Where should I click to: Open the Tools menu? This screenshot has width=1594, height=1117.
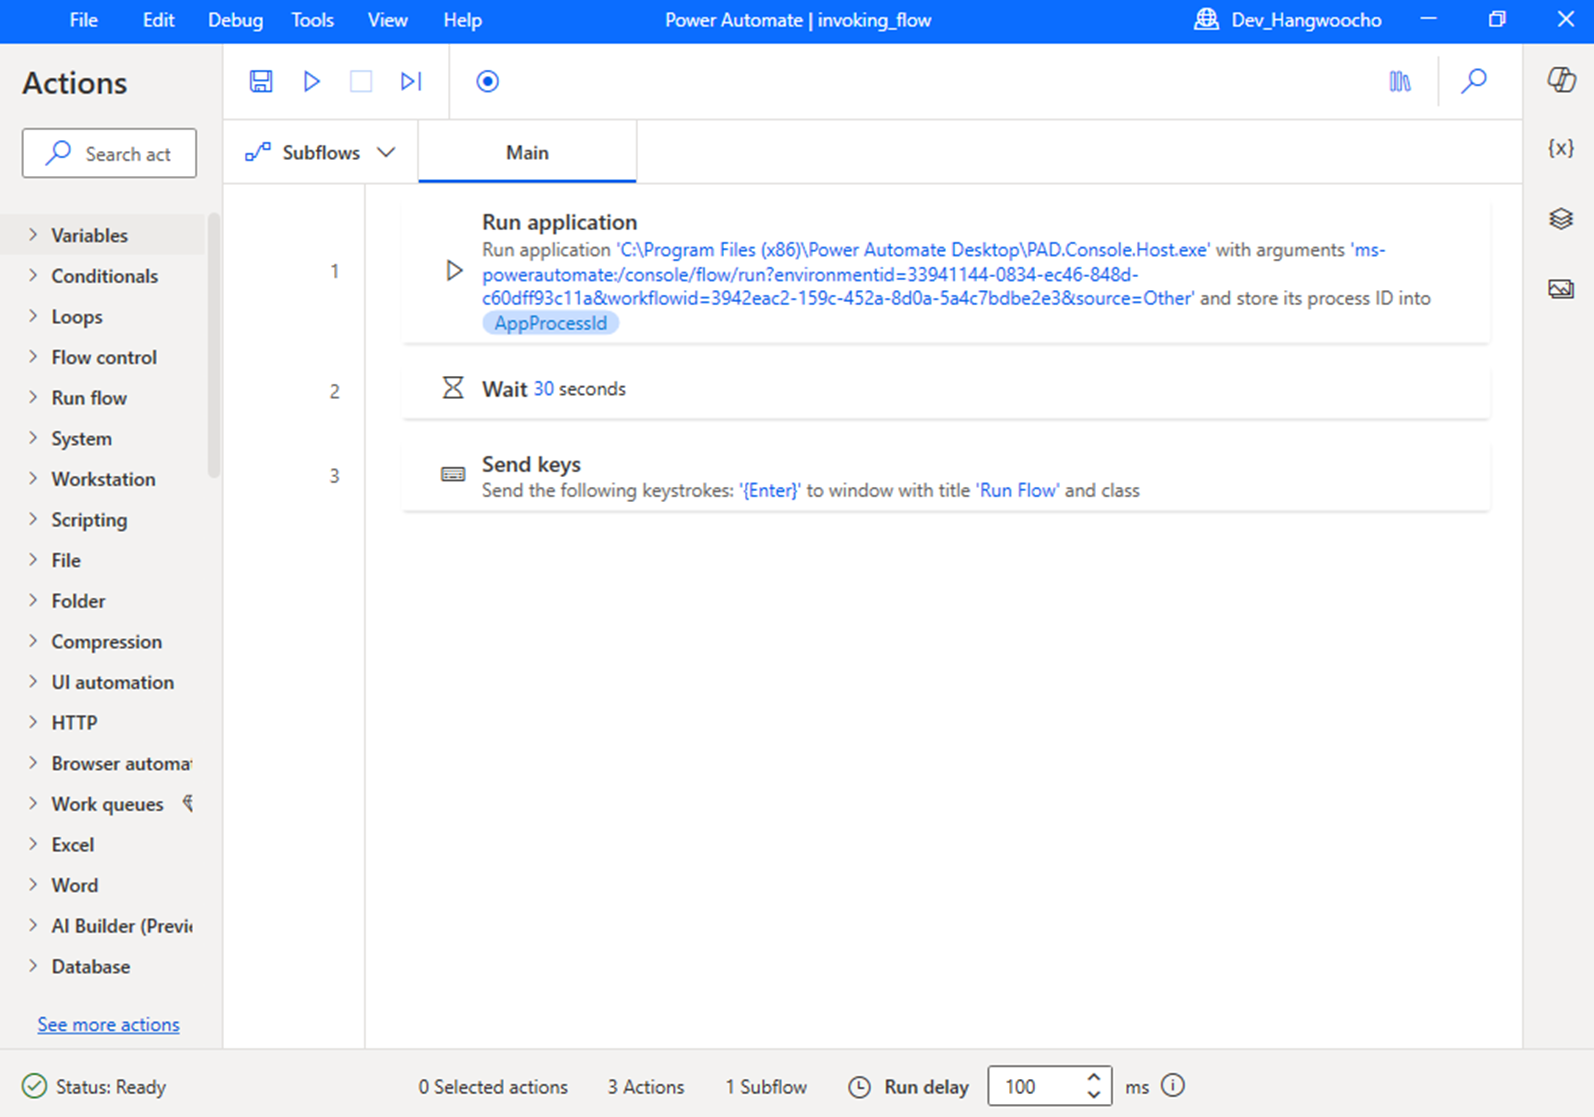(x=312, y=20)
